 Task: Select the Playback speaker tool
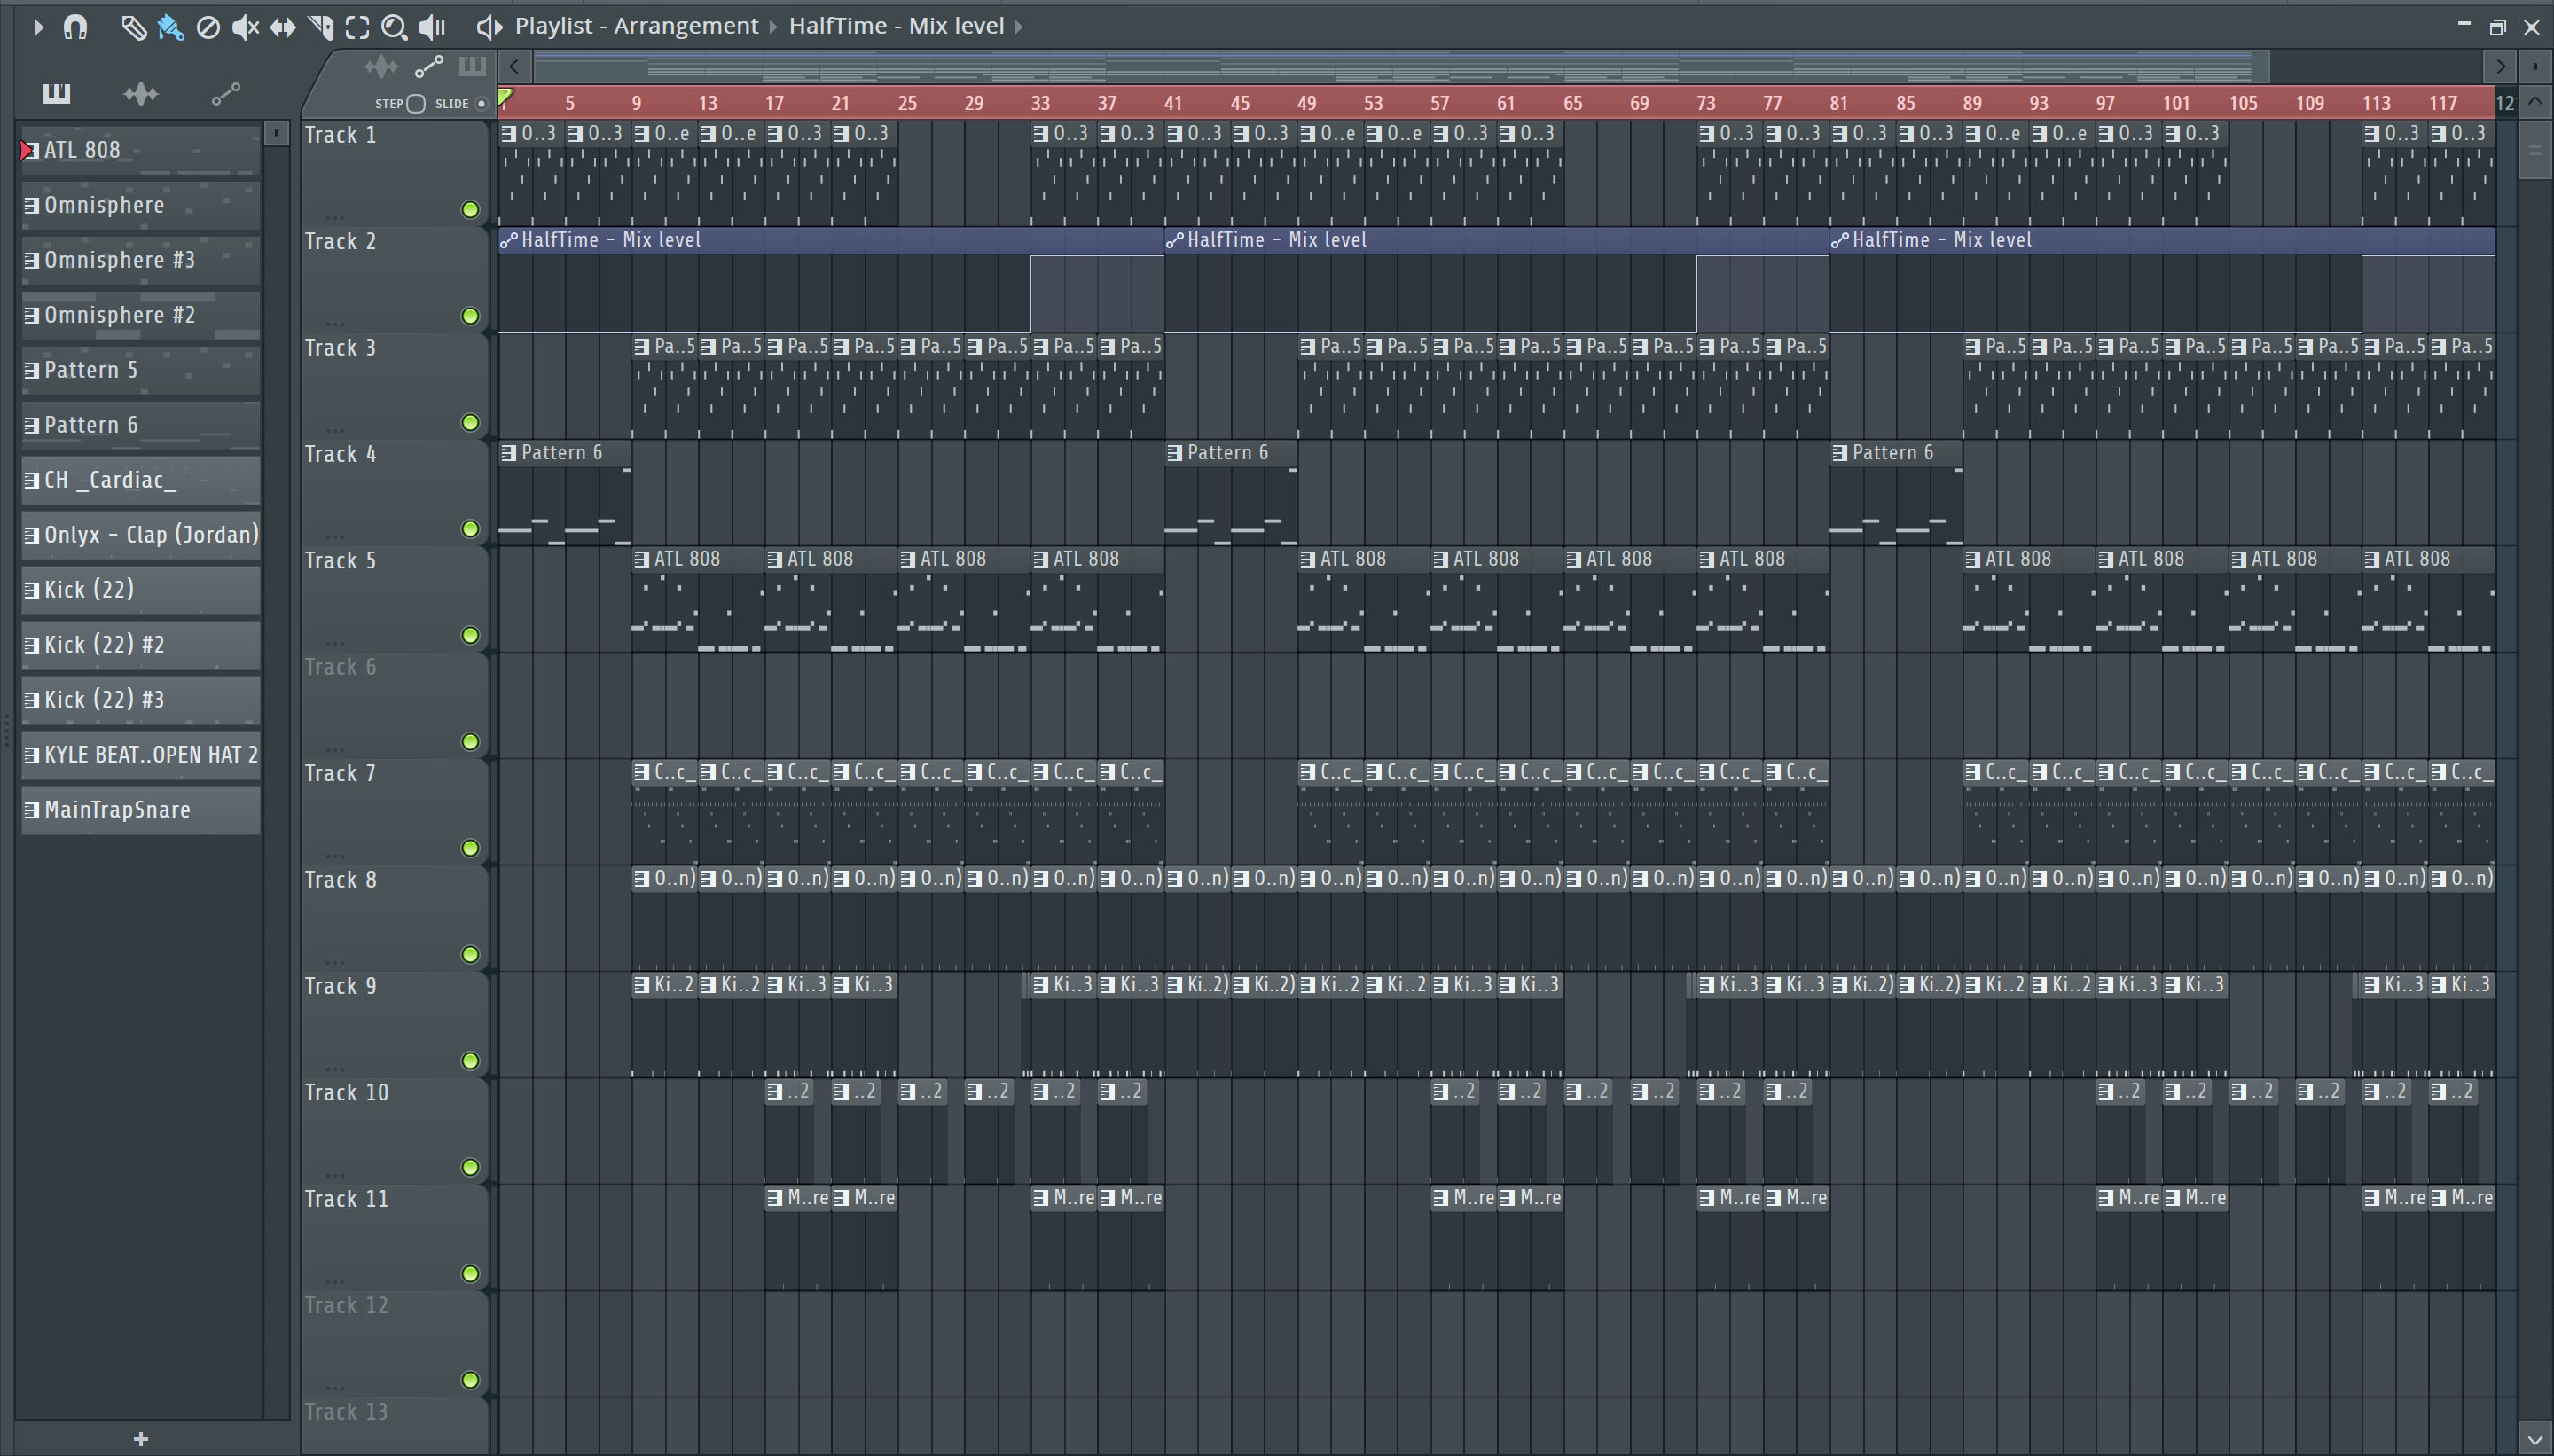coord(432,27)
